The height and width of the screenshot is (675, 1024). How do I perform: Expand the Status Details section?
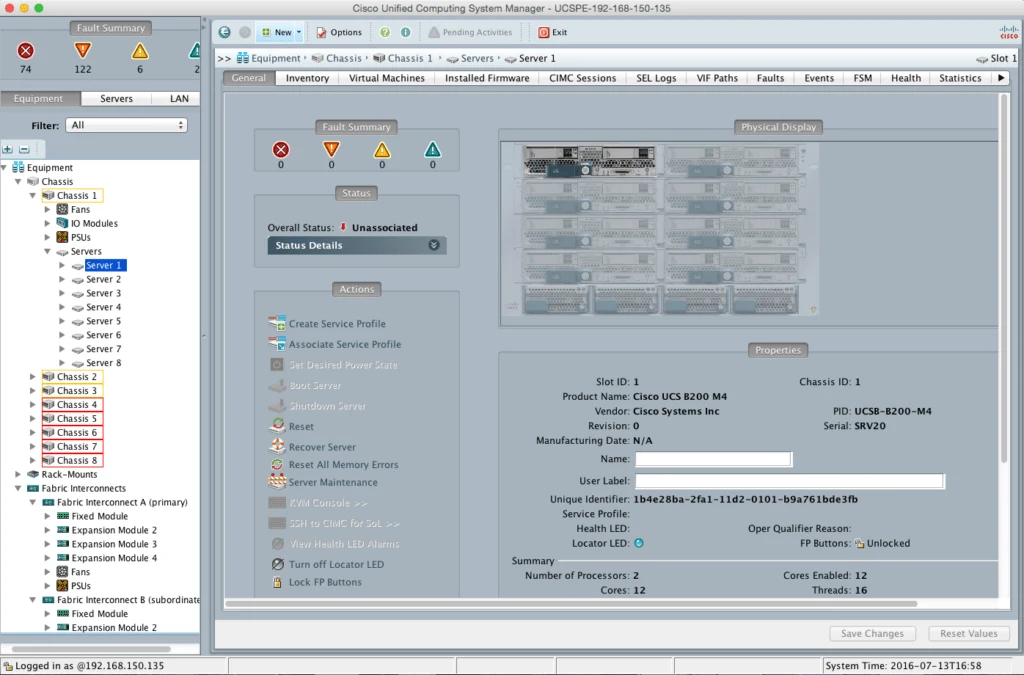(357, 245)
